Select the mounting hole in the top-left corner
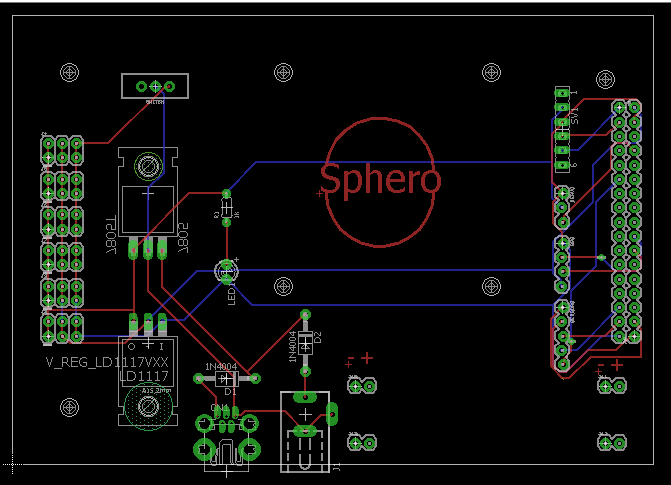Viewport: 671px width, 485px height. tap(69, 72)
